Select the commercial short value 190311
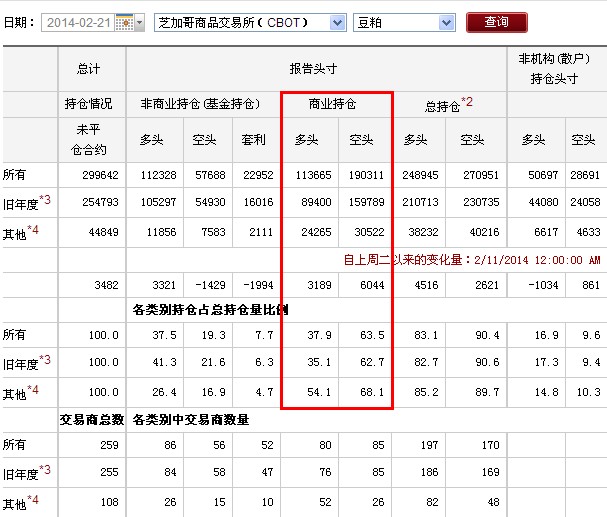607x517 pixels. pos(365,175)
